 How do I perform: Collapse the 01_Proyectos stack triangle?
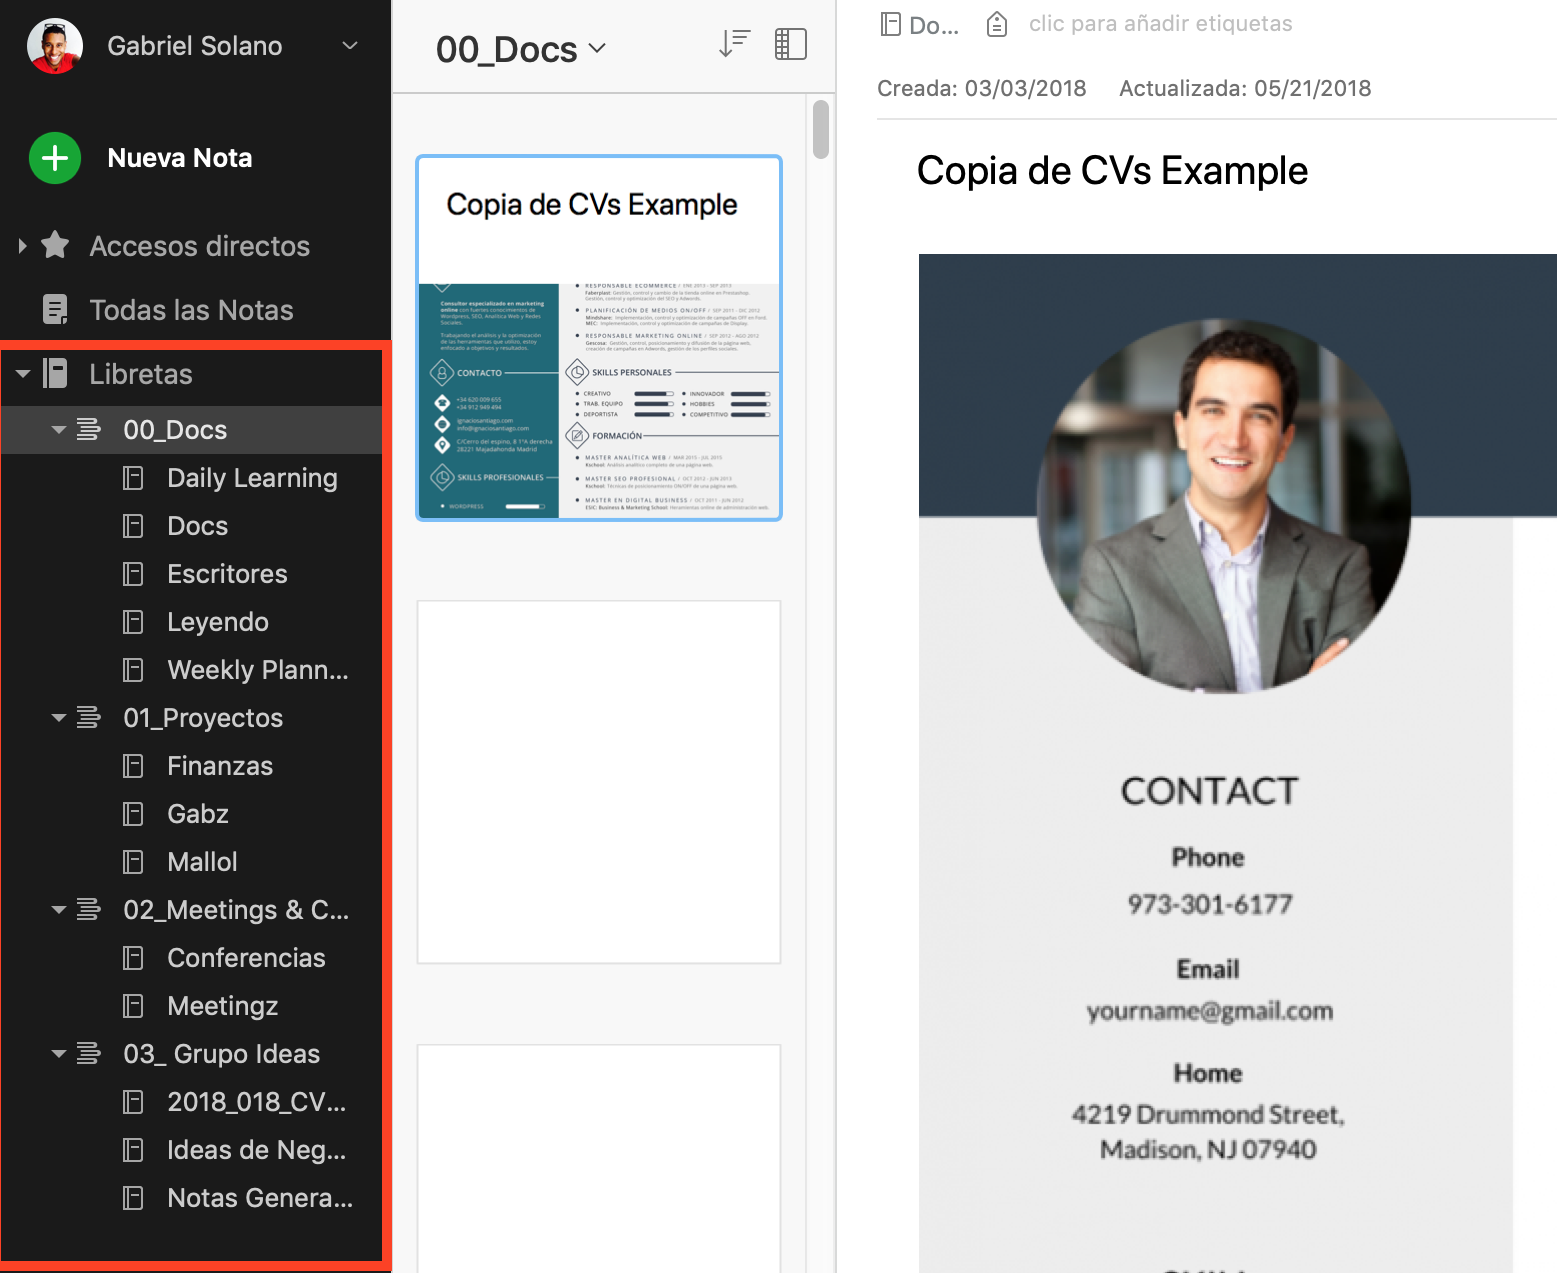tap(59, 718)
